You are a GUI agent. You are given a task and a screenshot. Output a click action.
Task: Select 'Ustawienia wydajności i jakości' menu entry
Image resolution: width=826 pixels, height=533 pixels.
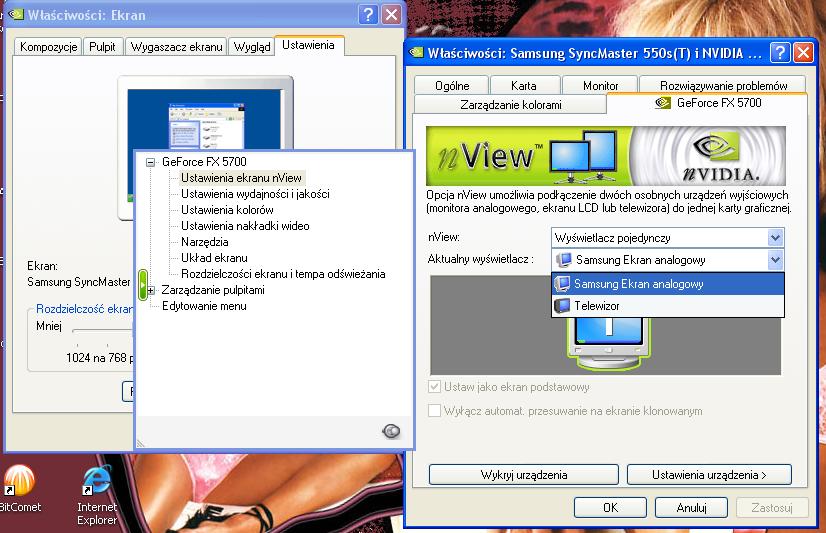tap(255, 194)
